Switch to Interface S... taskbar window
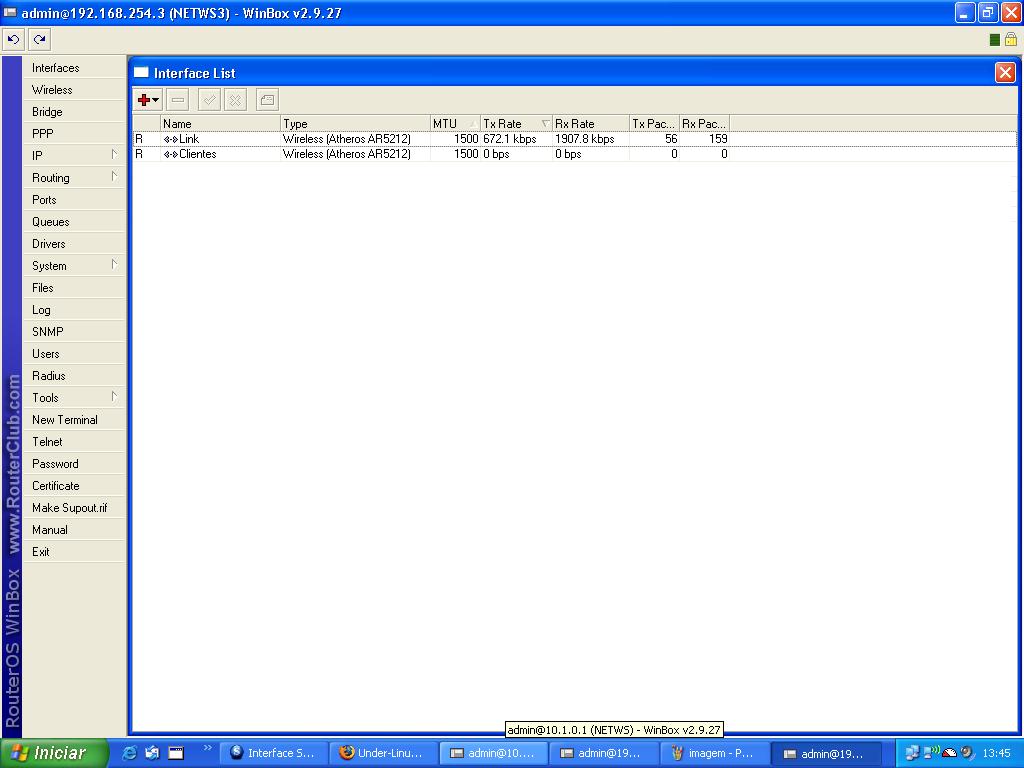Image resolution: width=1024 pixels, height=768 pixels. tap(272, 753)
